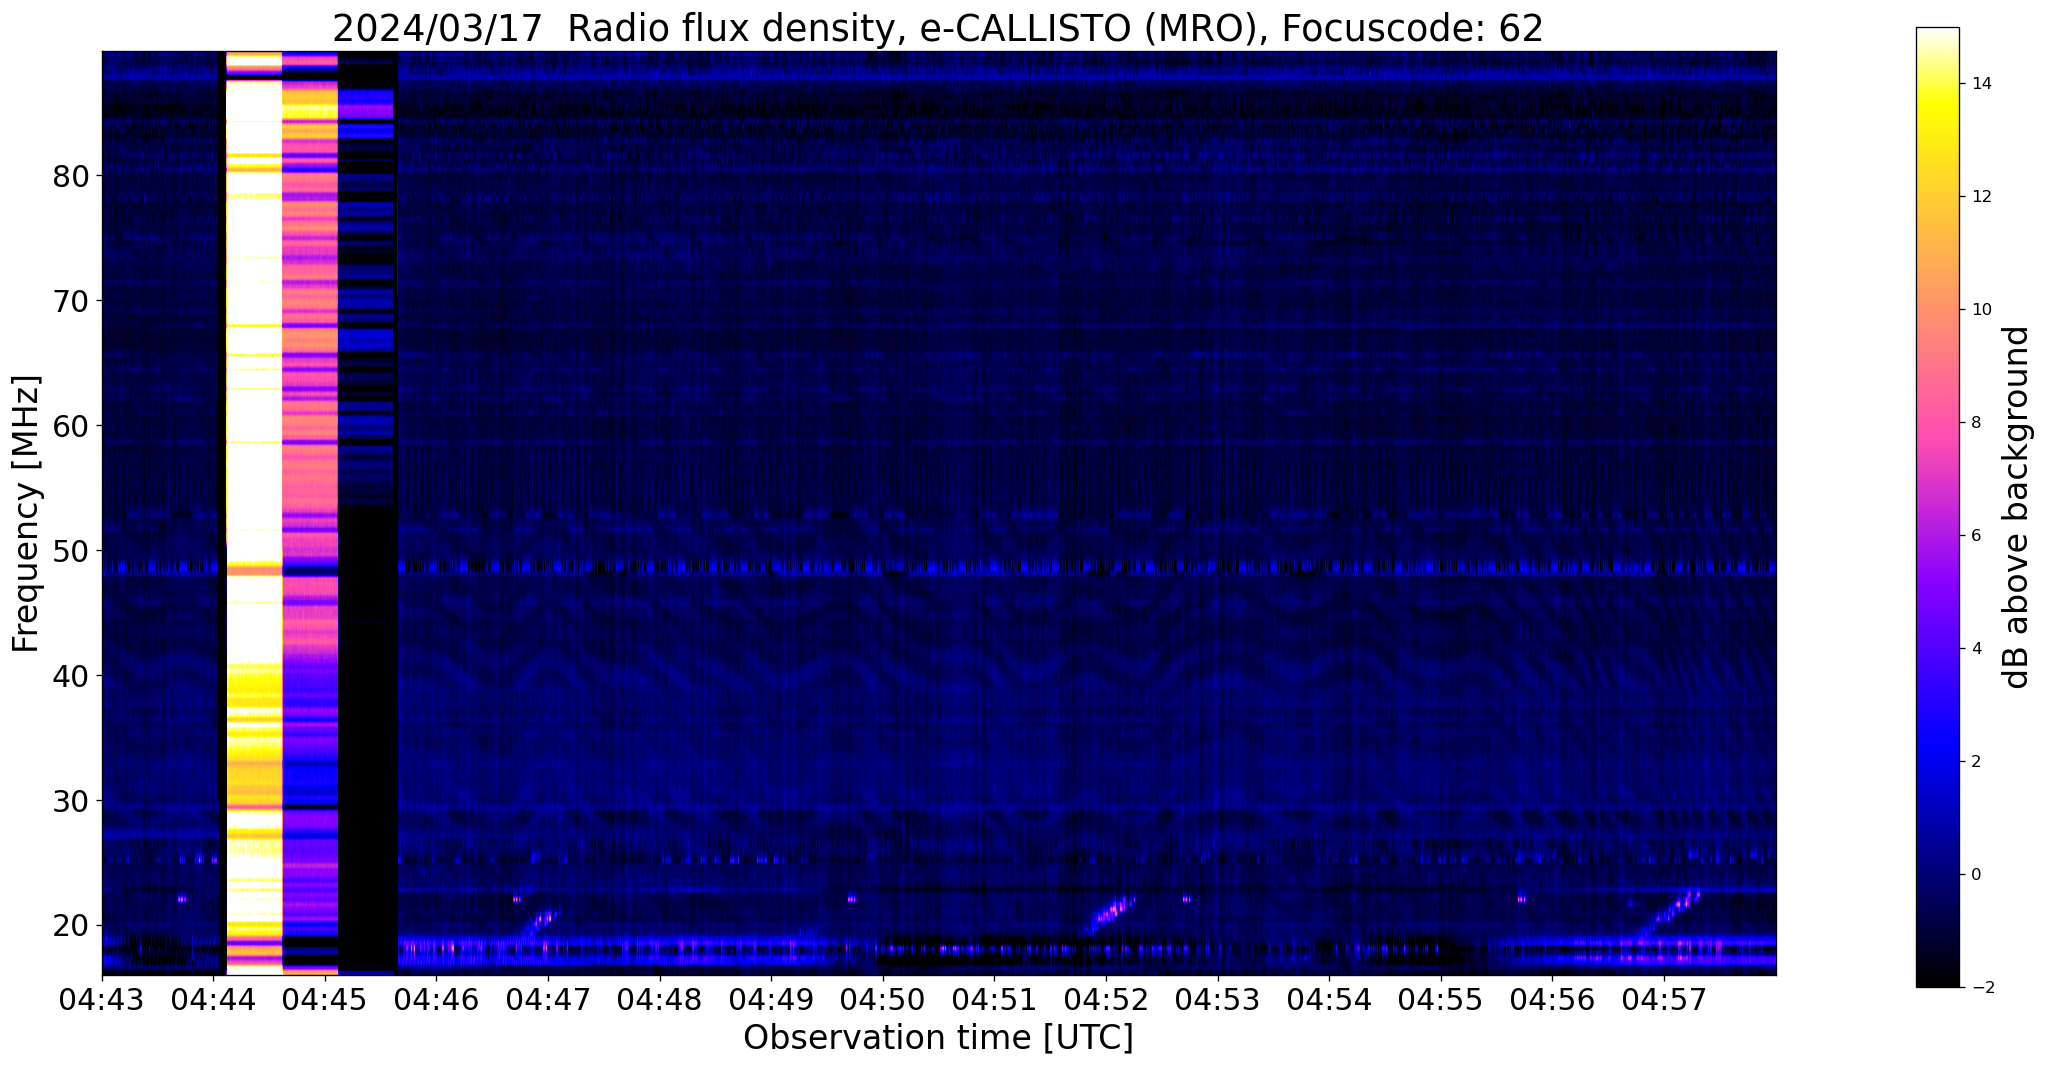Select the 04:46 time tick label
This screenshot has height=1067, width=2047.
click(436, 998)
